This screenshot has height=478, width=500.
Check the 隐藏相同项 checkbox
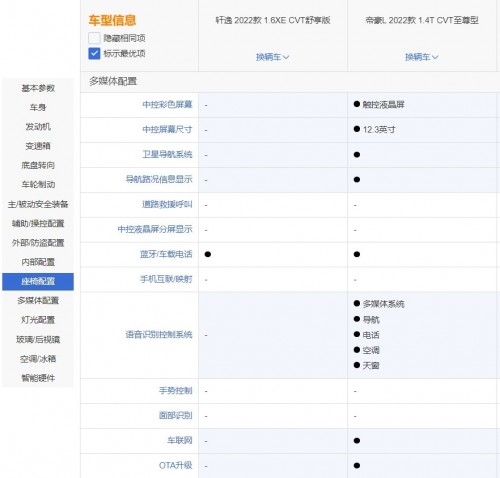(x=94, y=38)
